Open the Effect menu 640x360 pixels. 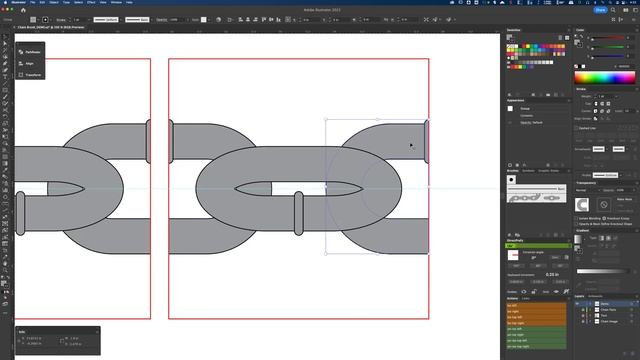pos(91,2)
